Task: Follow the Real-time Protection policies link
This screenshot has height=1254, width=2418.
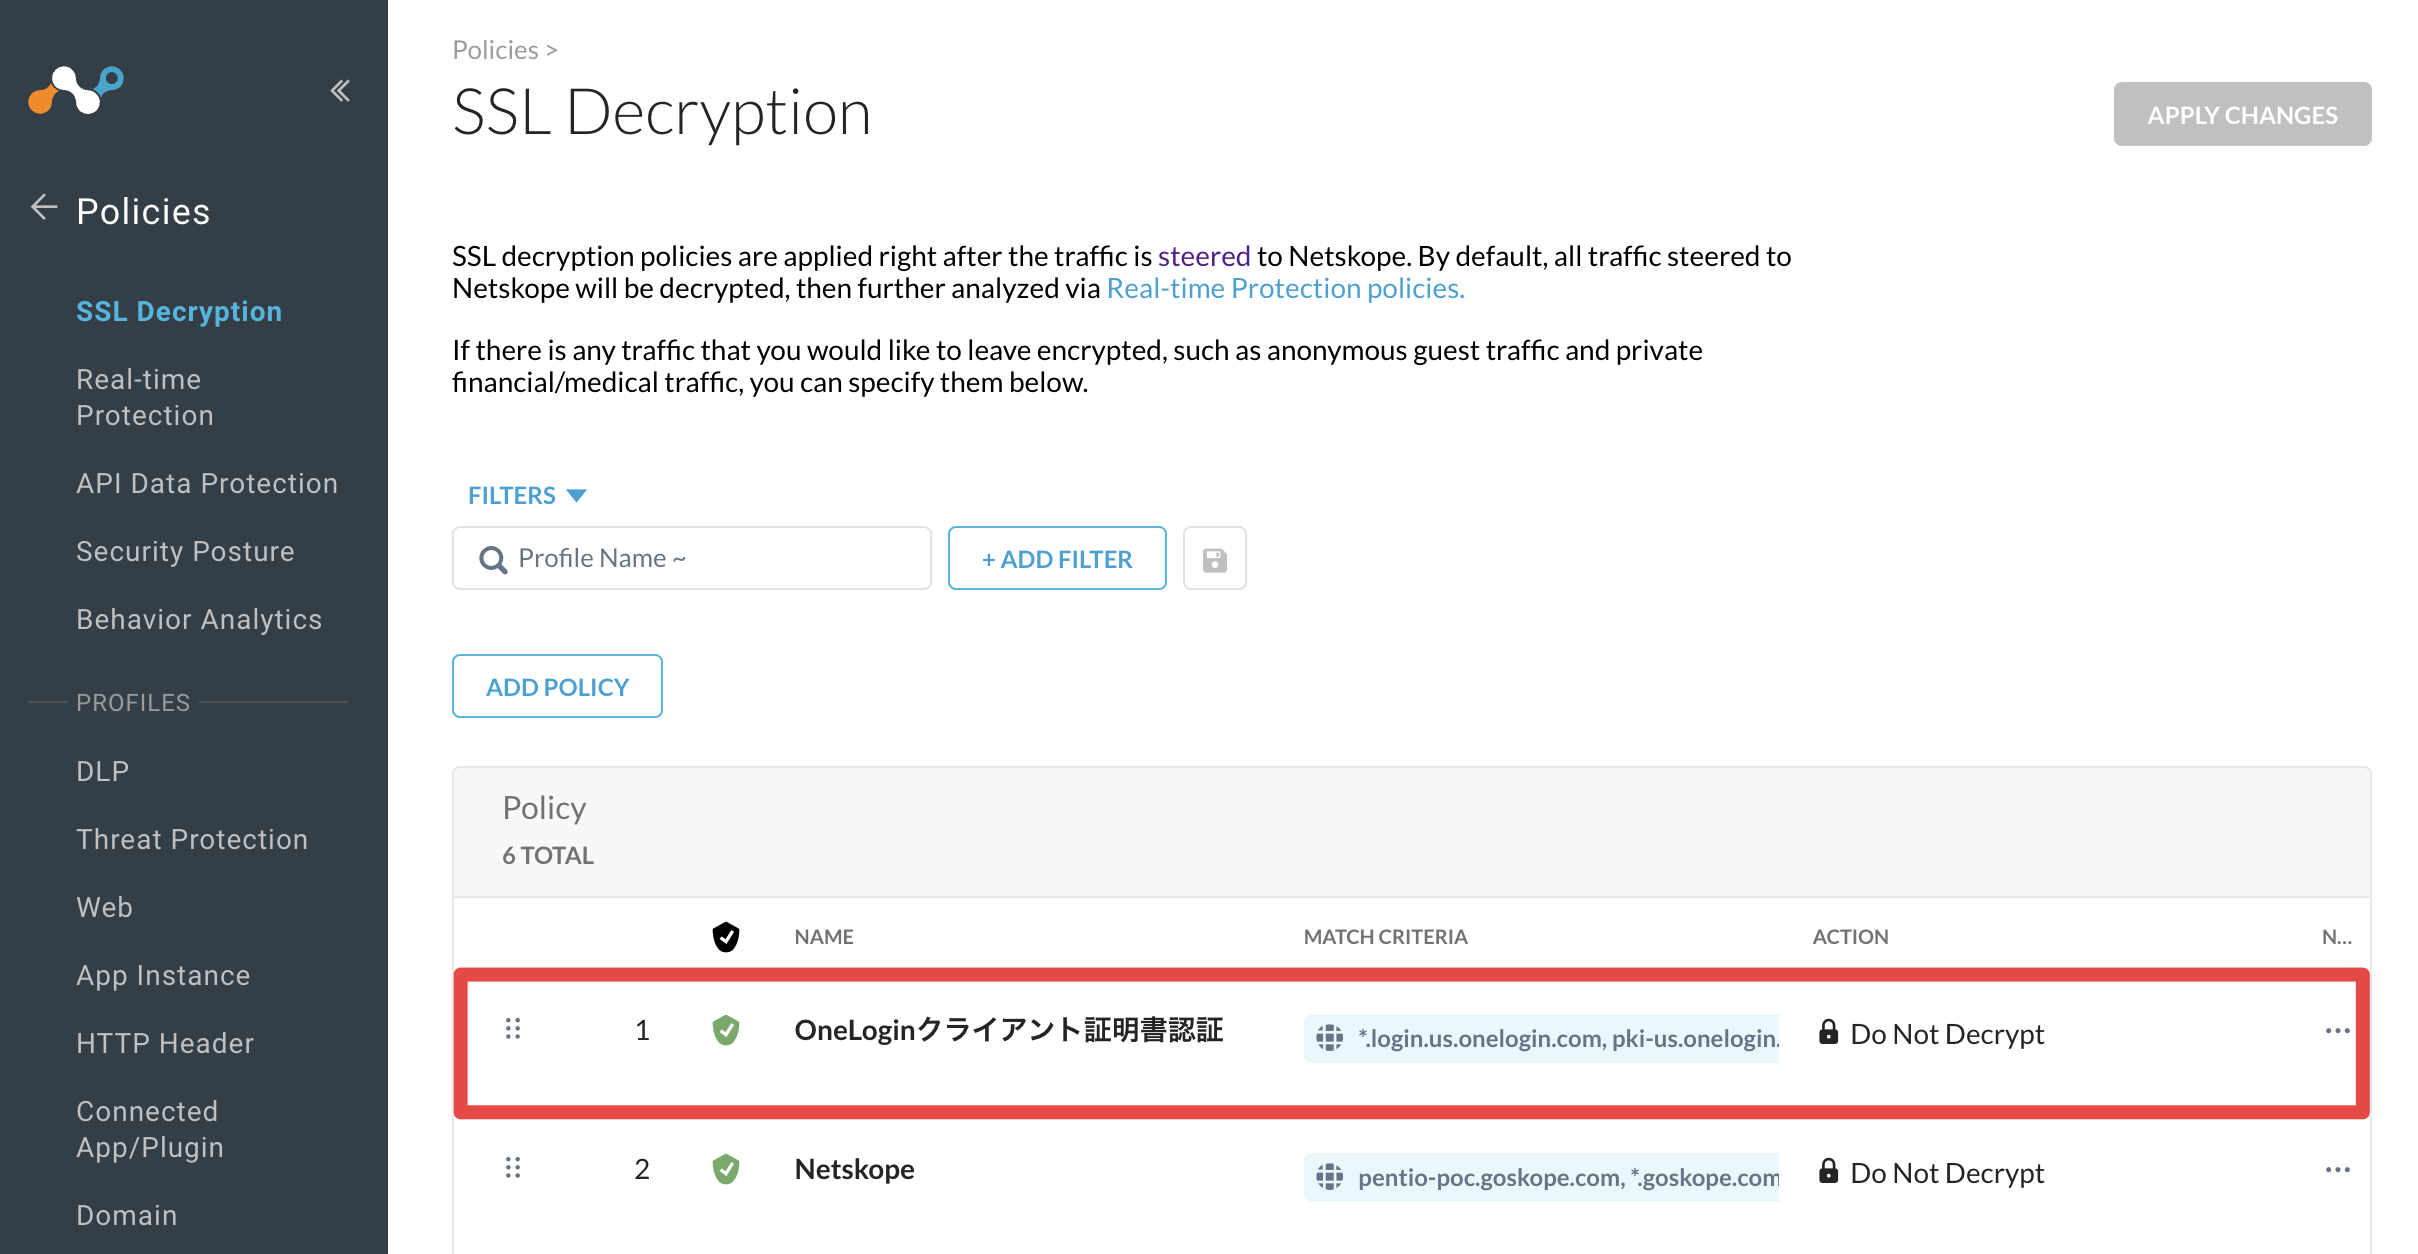Action: coord(1285,288)
